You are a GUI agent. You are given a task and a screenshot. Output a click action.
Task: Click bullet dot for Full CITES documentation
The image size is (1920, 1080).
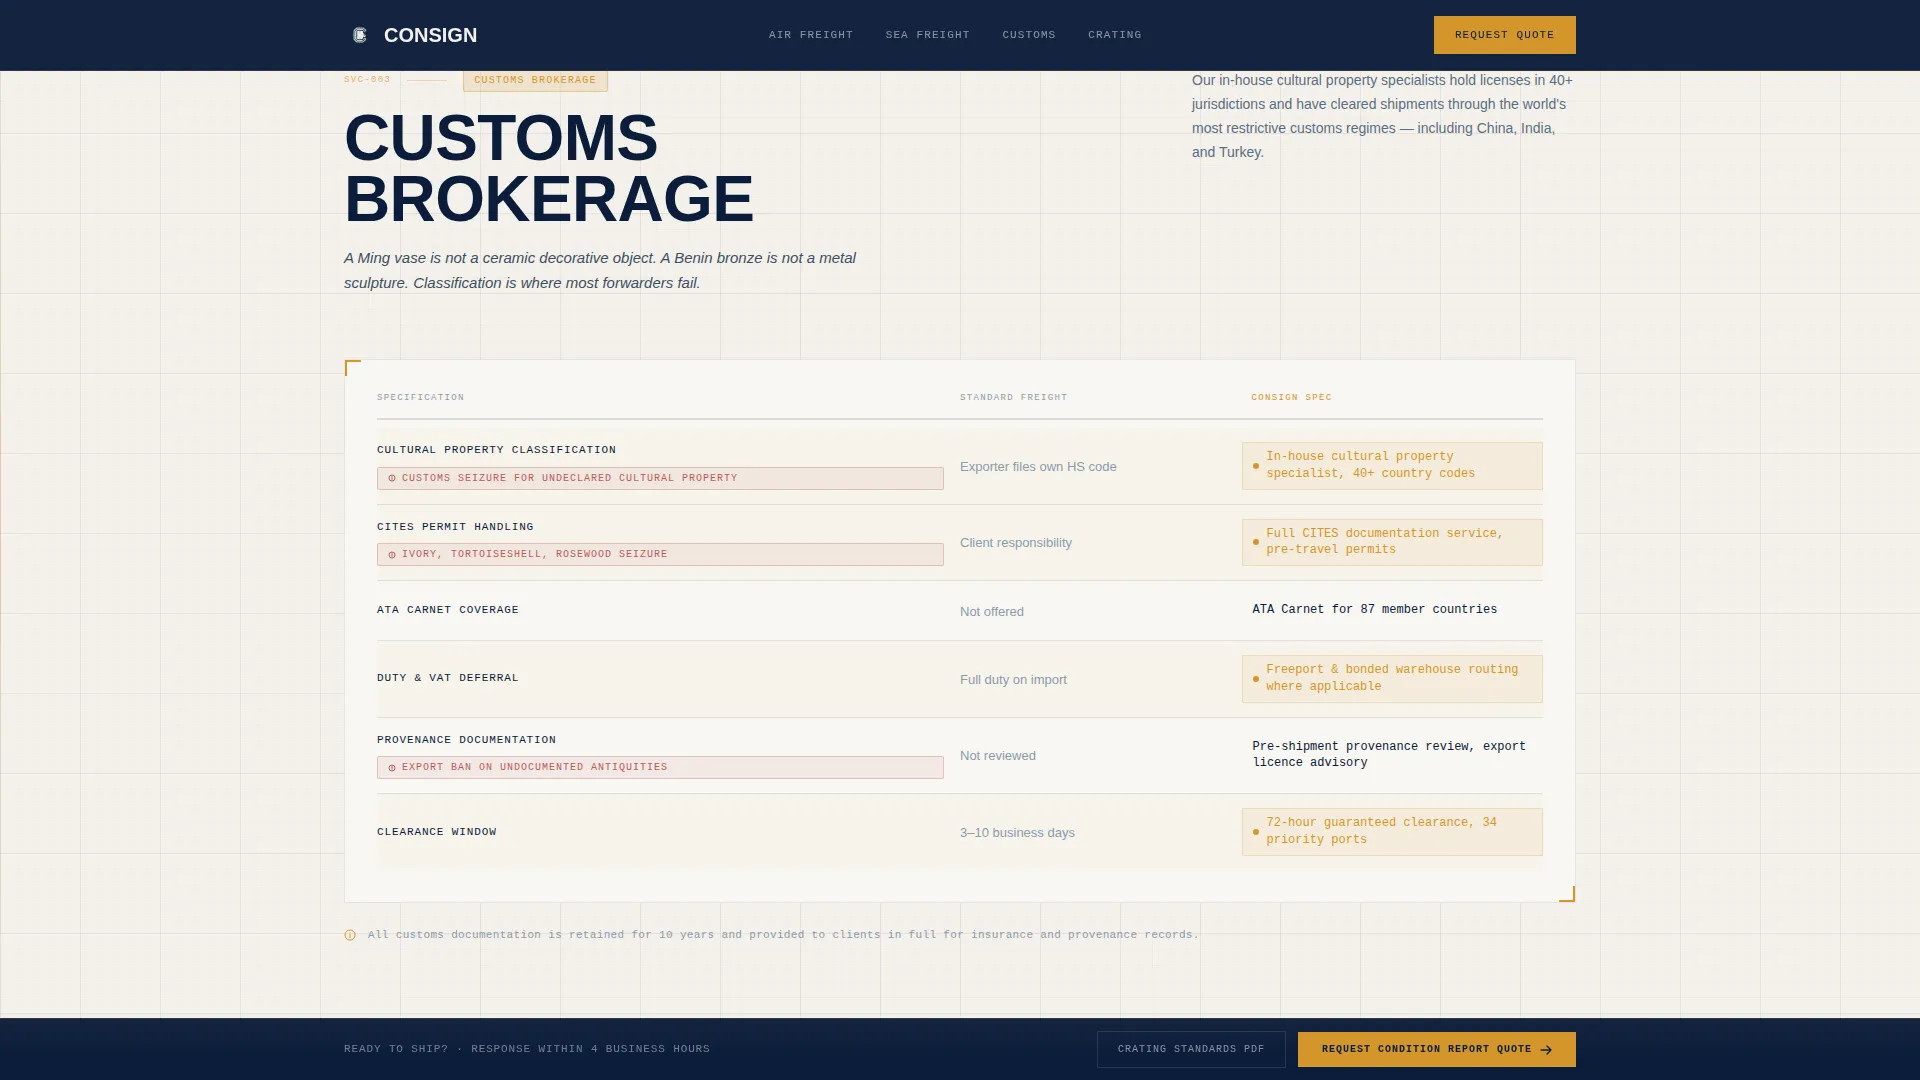tap(1256, 542)
